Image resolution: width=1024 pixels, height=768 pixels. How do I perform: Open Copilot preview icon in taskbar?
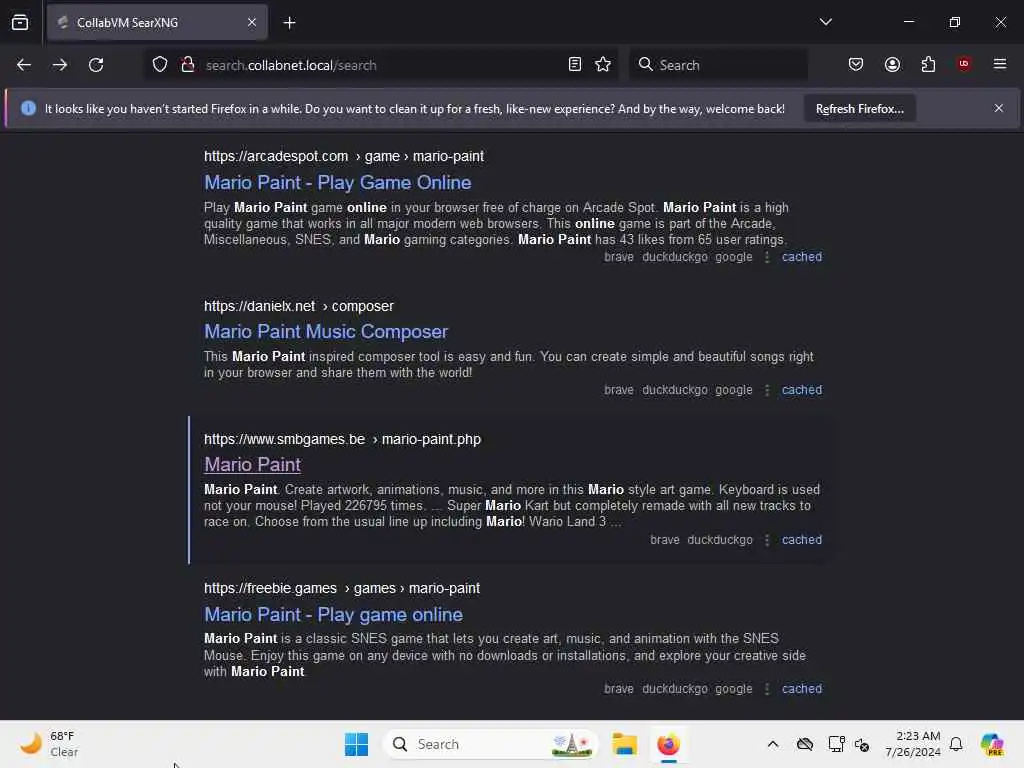point(992,744)
